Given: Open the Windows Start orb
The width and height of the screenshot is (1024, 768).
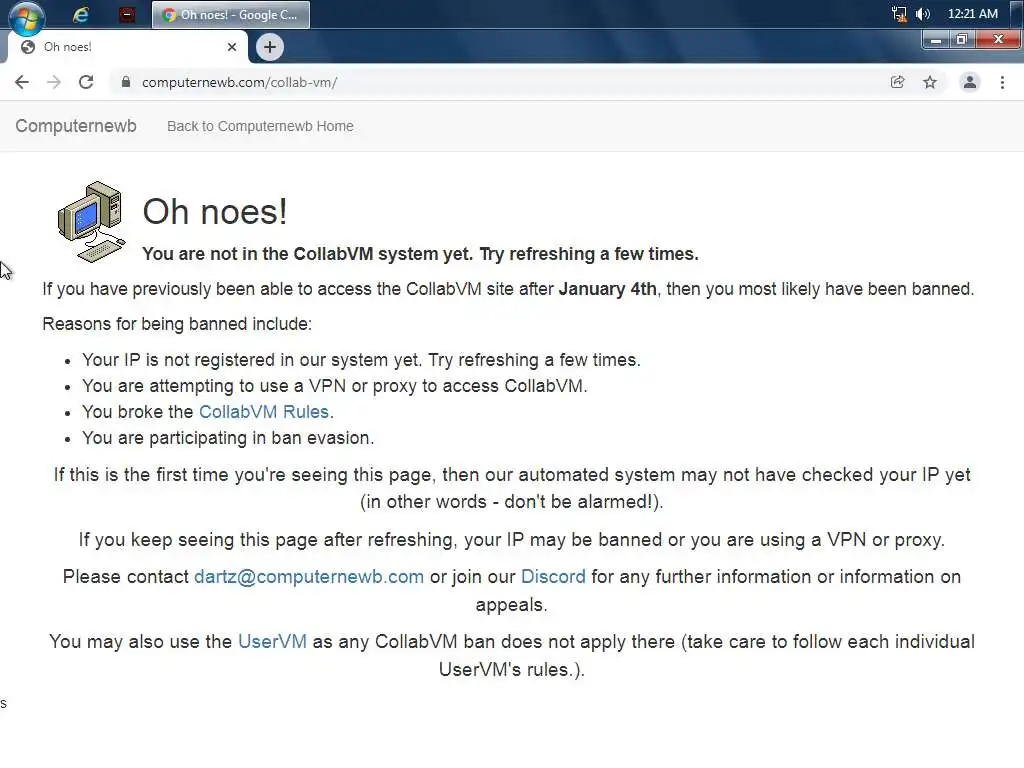Looking at the screenshot, I should (x=26, y=16).
